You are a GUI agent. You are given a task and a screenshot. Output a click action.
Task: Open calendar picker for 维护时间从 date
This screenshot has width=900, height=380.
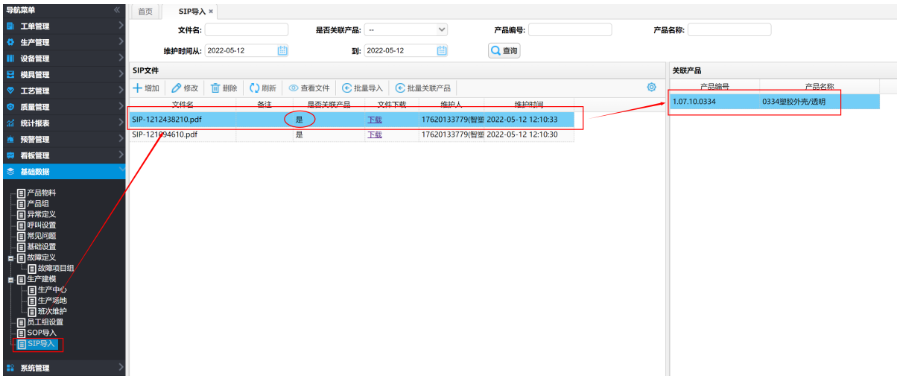click(282, 51)
